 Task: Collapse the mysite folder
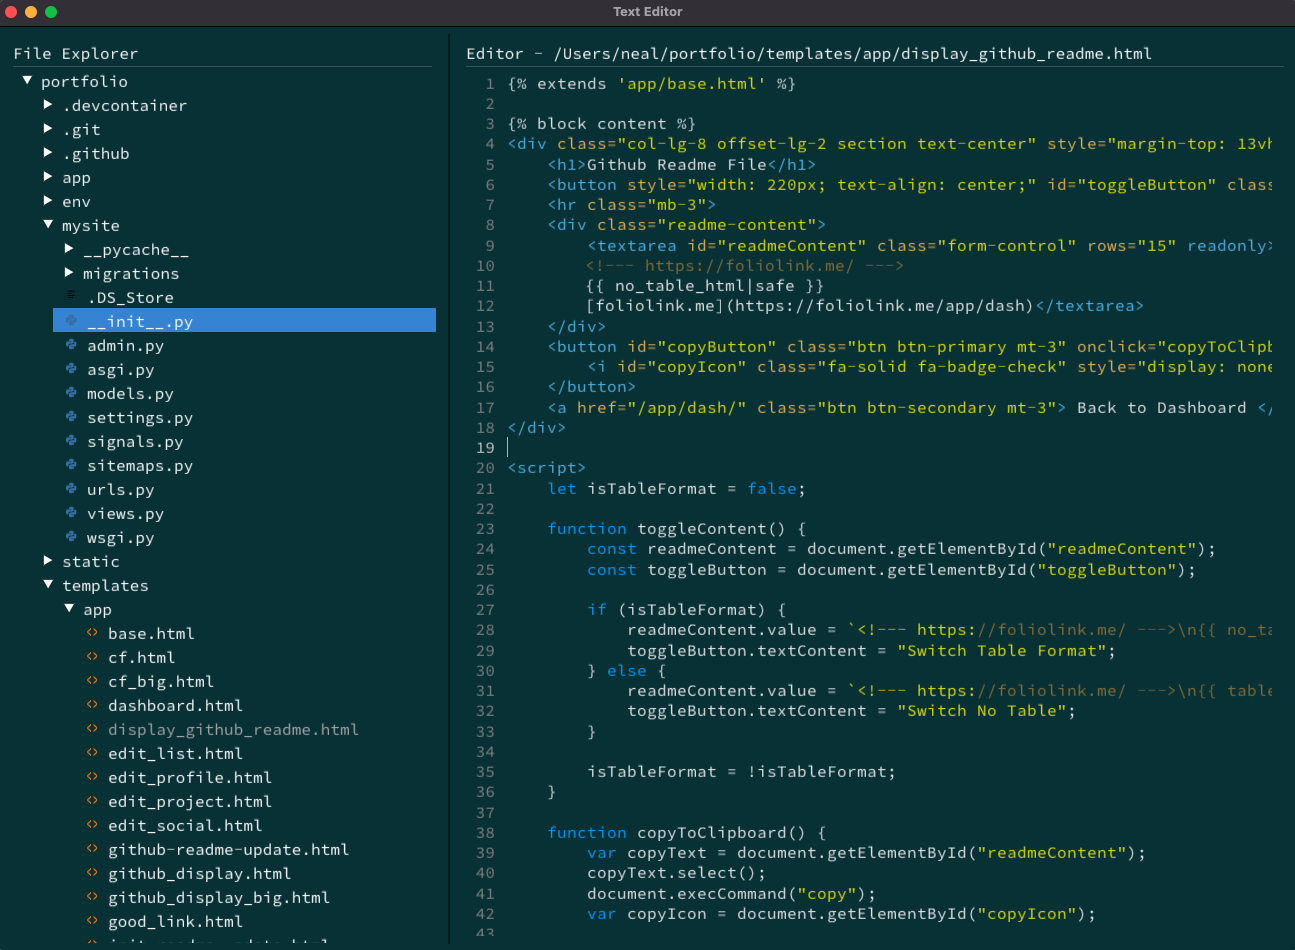(47, 225)
